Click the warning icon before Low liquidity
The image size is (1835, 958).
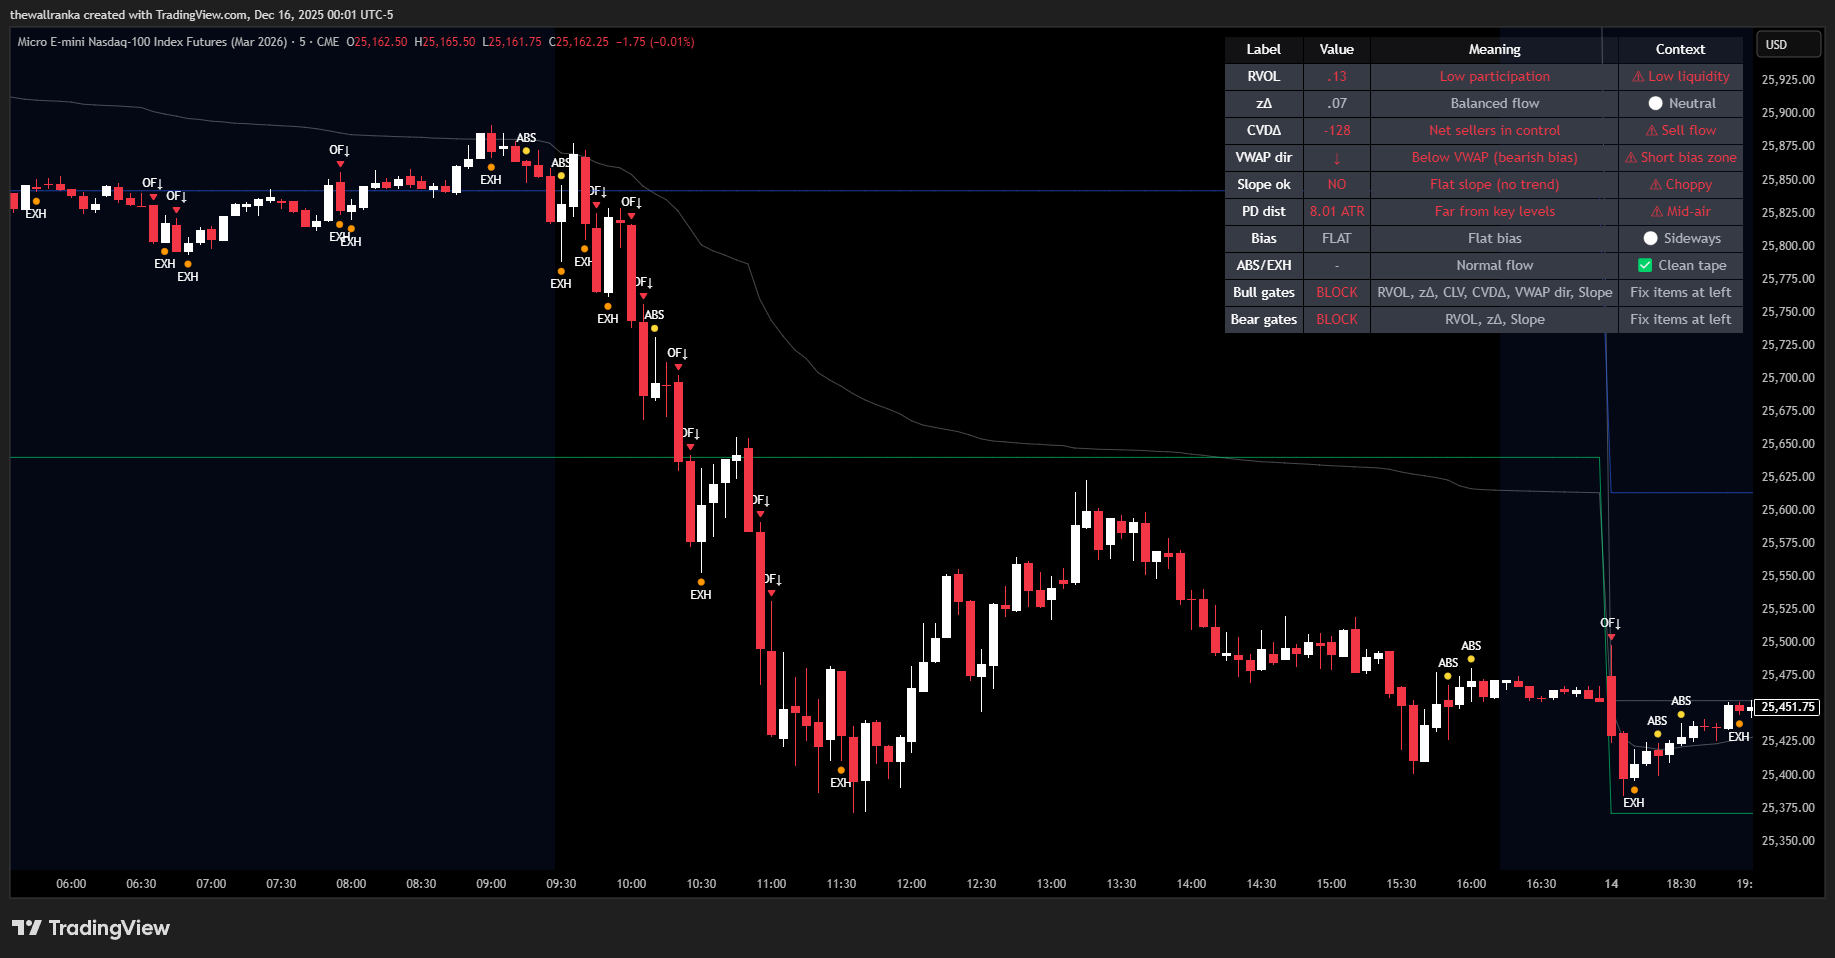click(1638, 76)
